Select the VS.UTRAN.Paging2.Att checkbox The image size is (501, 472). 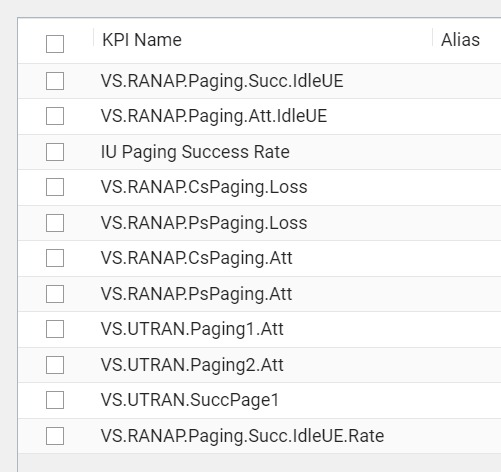tap(55, 365)
